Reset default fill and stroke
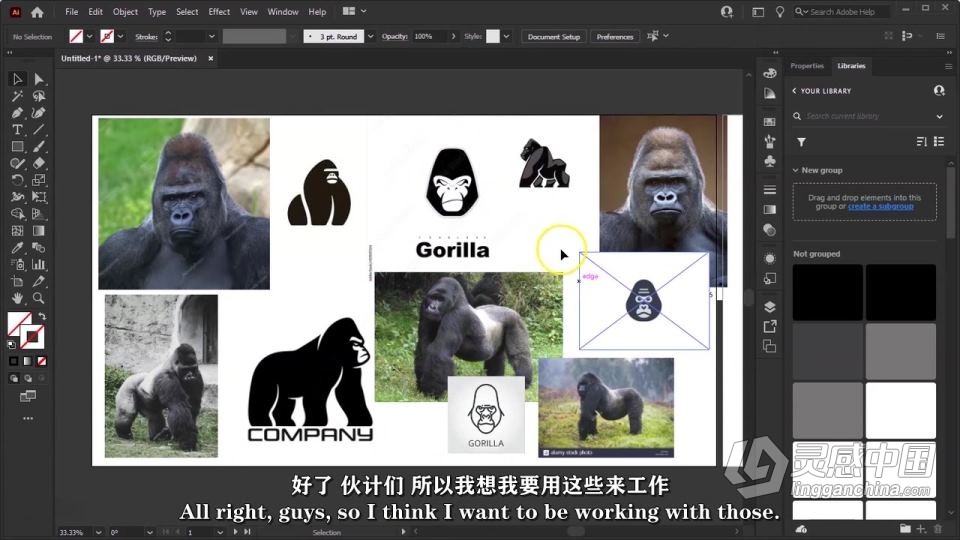This screenshot has width=960, height=540. pos(11,345)
